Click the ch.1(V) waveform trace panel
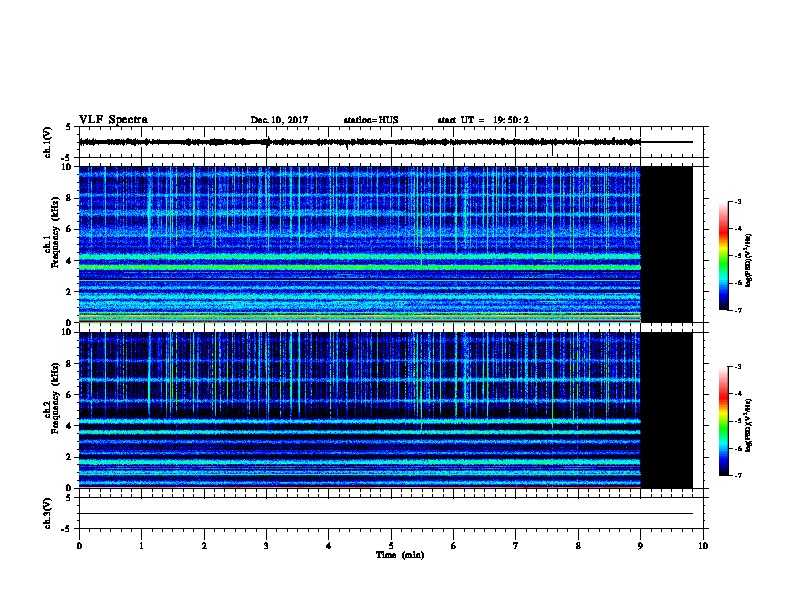Viewport: 792px width, 612px height. [391, 142]
